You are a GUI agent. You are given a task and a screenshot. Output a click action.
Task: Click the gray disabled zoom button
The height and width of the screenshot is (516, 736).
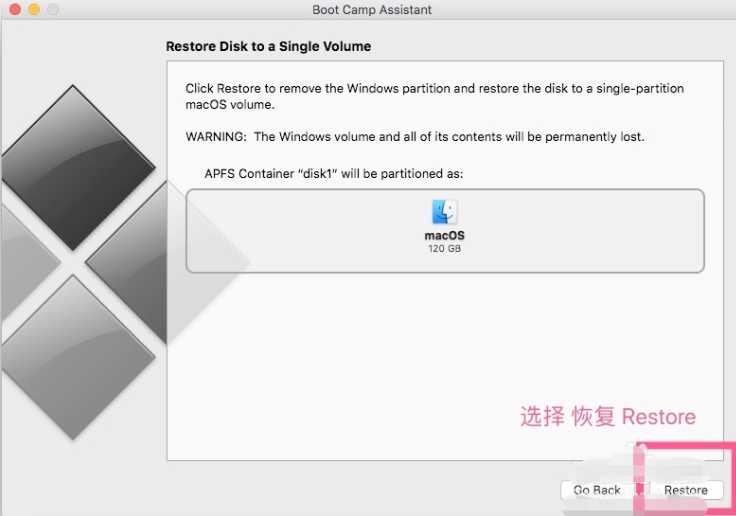coord(52,9)
